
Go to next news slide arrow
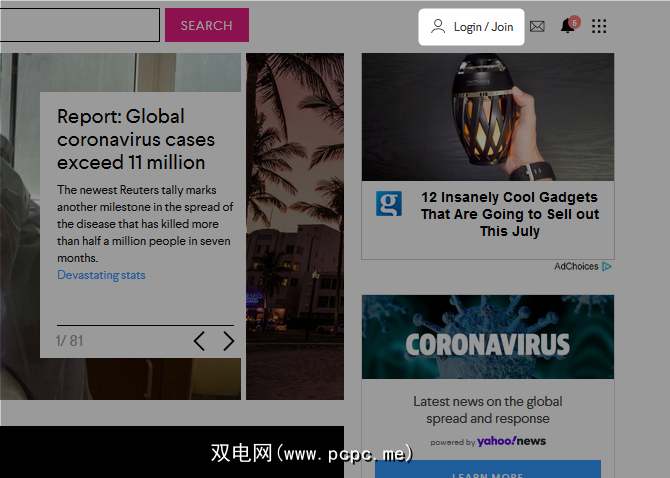pyautogui.click(x=229, y=341)
